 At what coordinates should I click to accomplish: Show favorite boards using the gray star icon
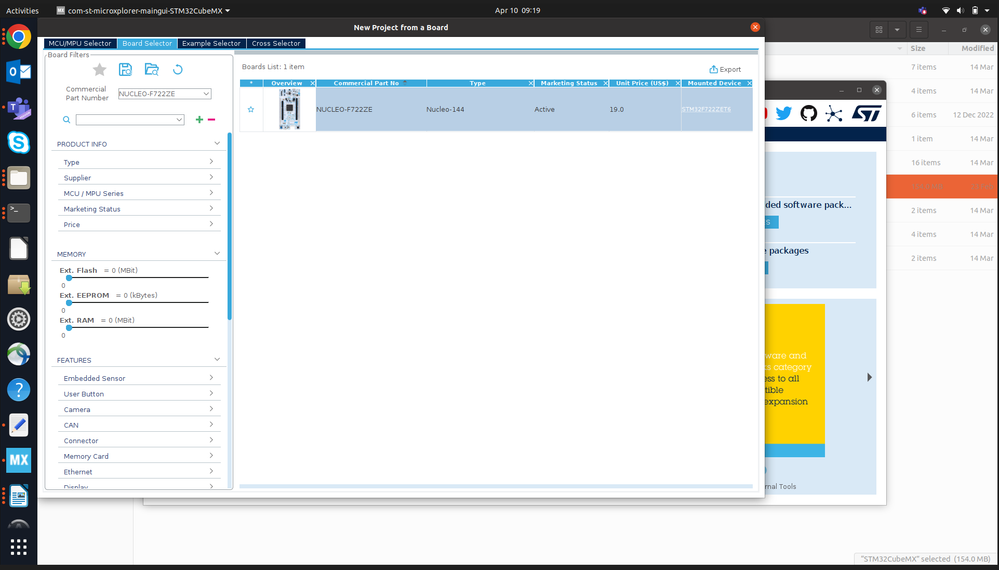(99, 69)
